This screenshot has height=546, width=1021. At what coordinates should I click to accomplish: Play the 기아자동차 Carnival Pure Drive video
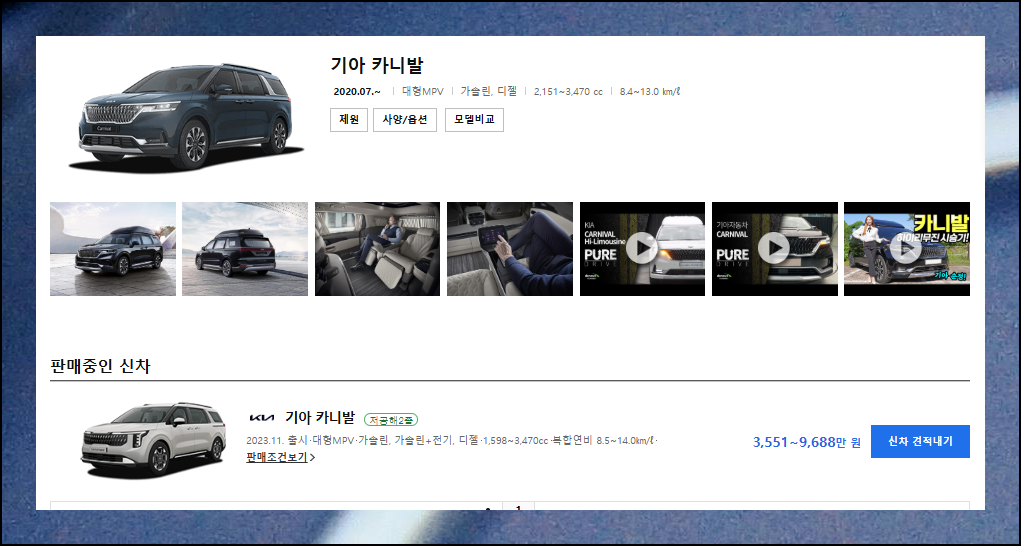coord(775,249)
